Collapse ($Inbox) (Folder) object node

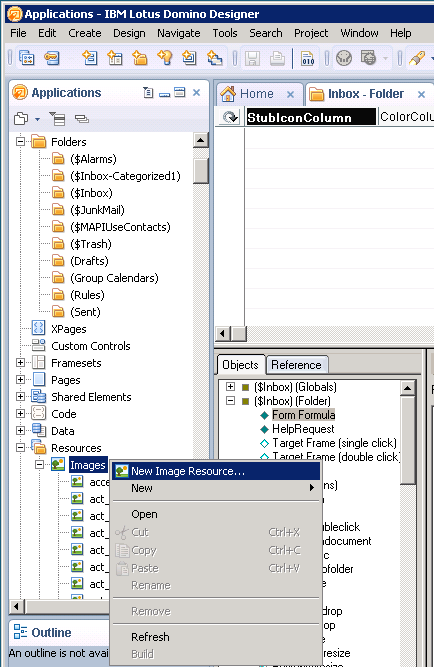[230, 400]
